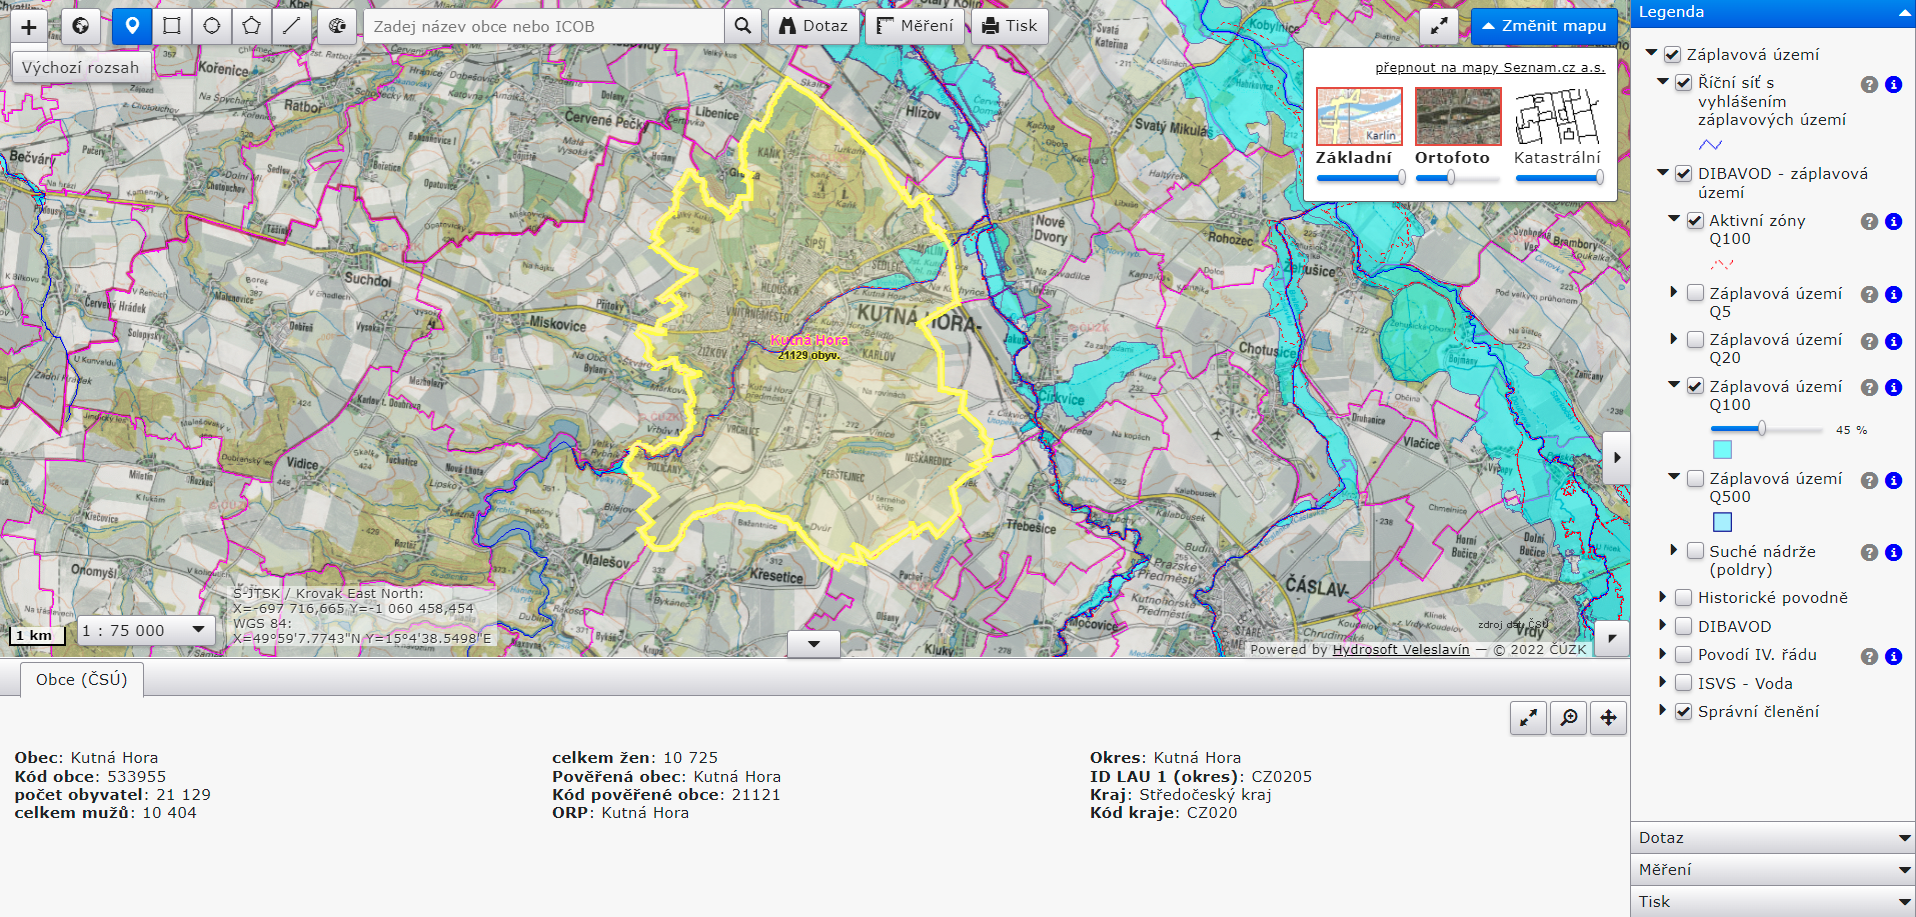The image size is (1916, 917).
Task: Click Změnit mapu button
Action: [x=1544, y=26]
